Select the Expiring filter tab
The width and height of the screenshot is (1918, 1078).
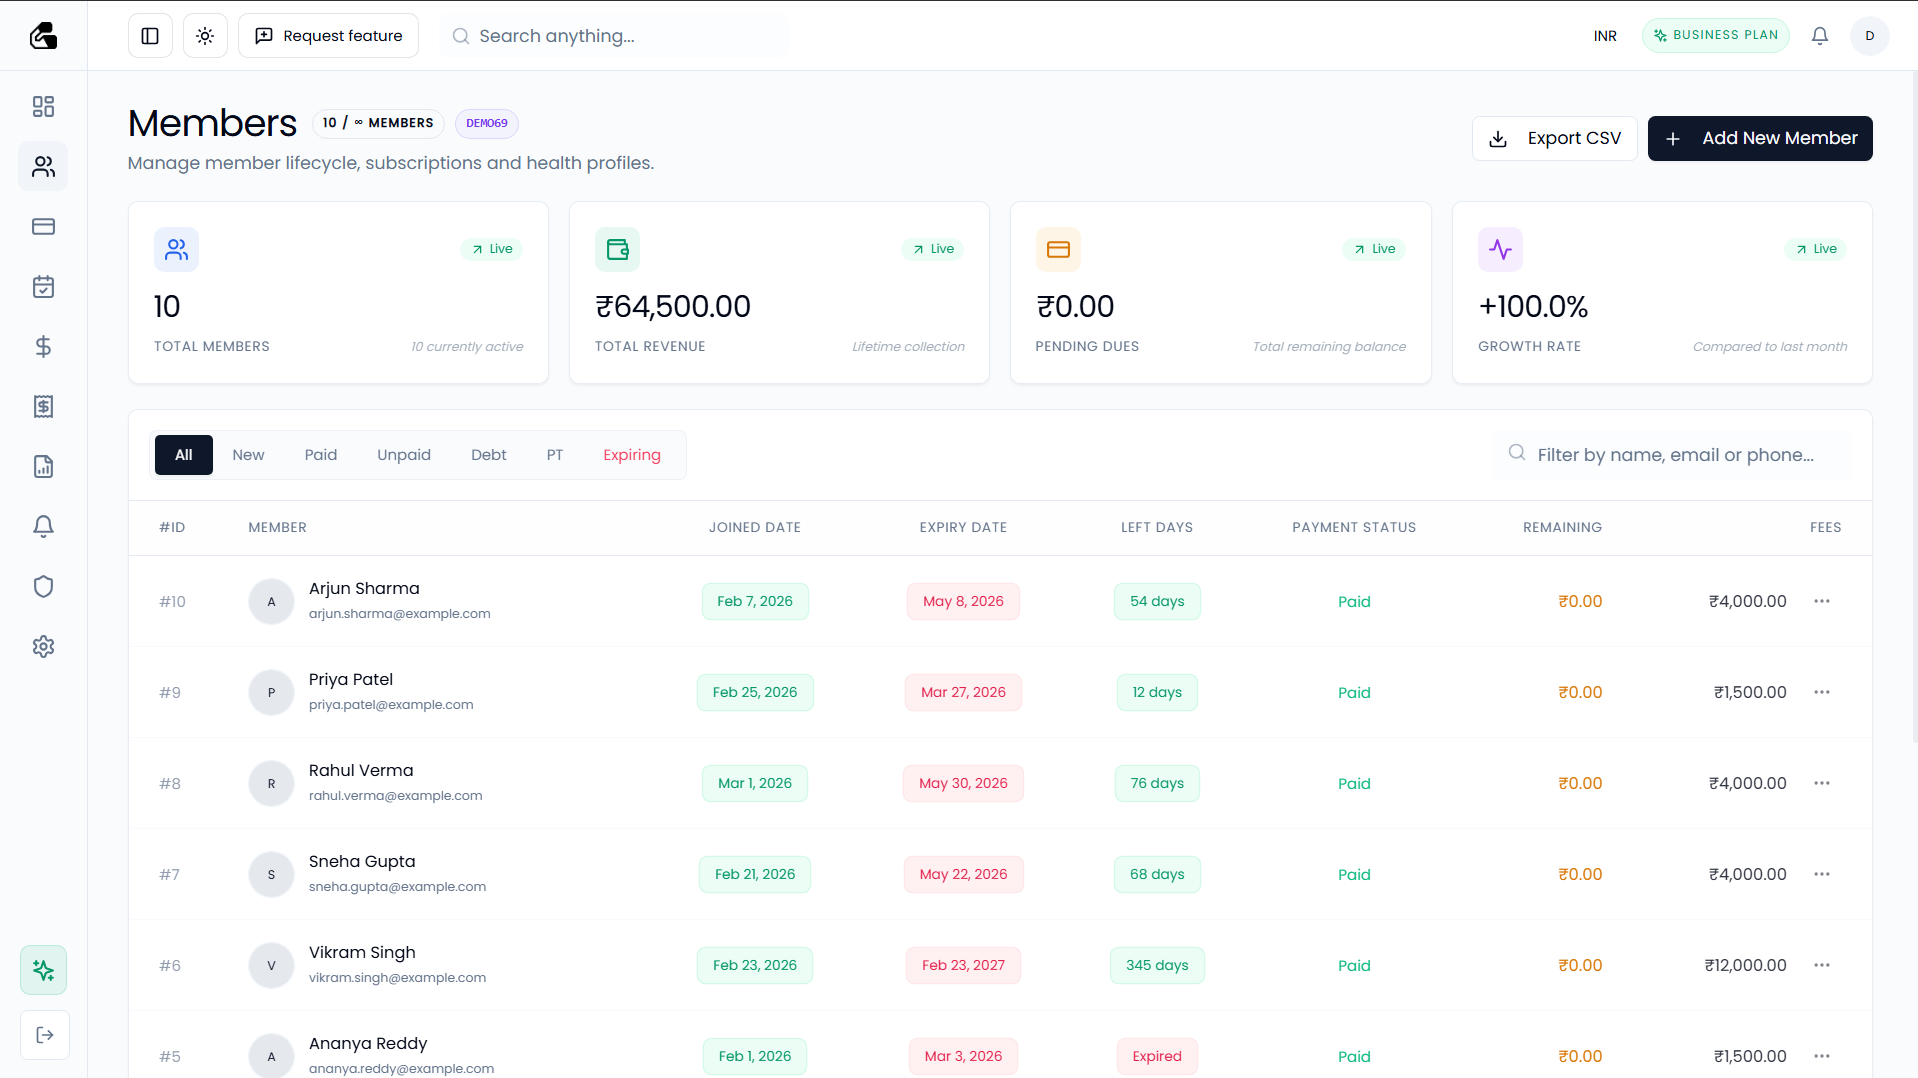[631, 455]
